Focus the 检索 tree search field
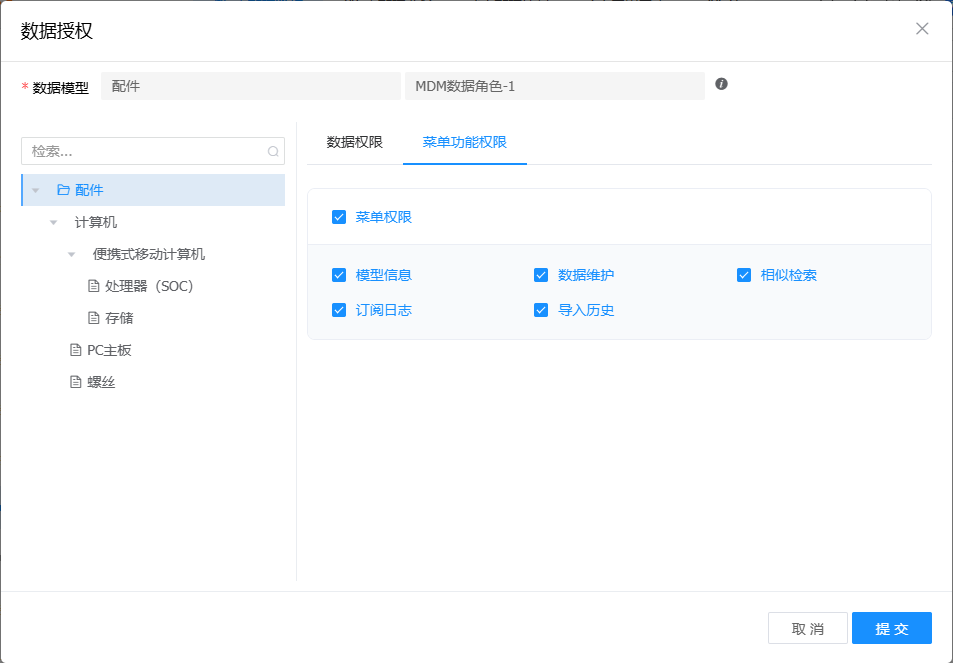Screen dimensions: 953x663 tap(145, 151)
